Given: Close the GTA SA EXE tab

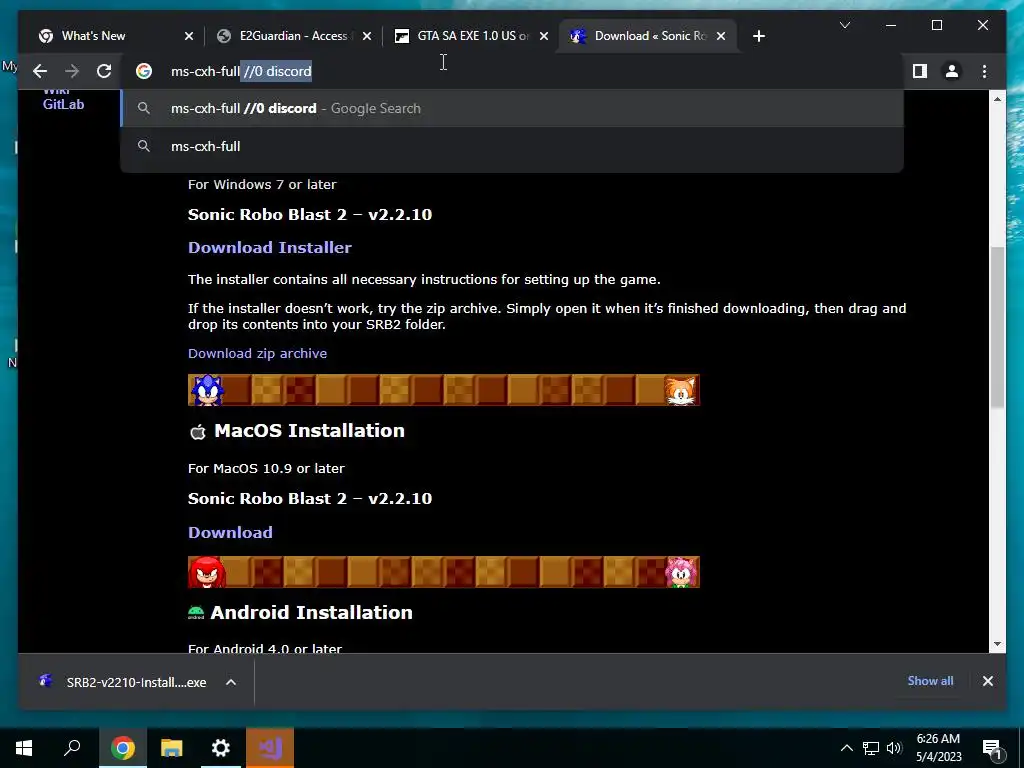Looking at the screenshot, I should pos(544,36).
